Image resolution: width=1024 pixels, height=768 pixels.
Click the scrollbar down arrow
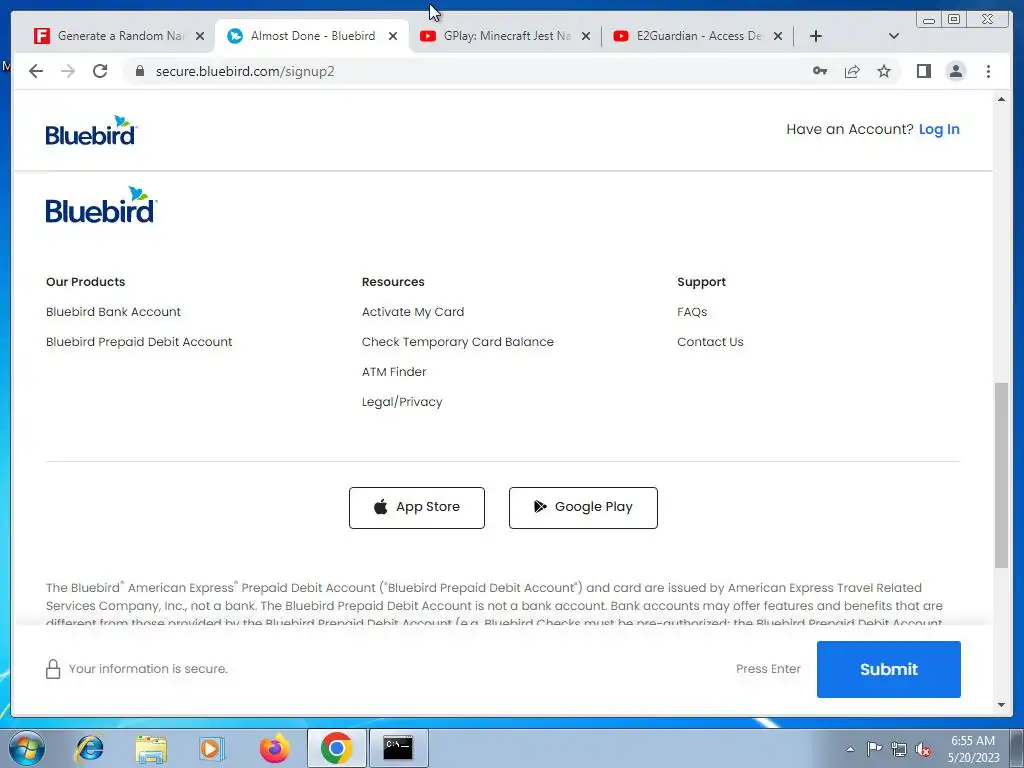click(1001, 705)
